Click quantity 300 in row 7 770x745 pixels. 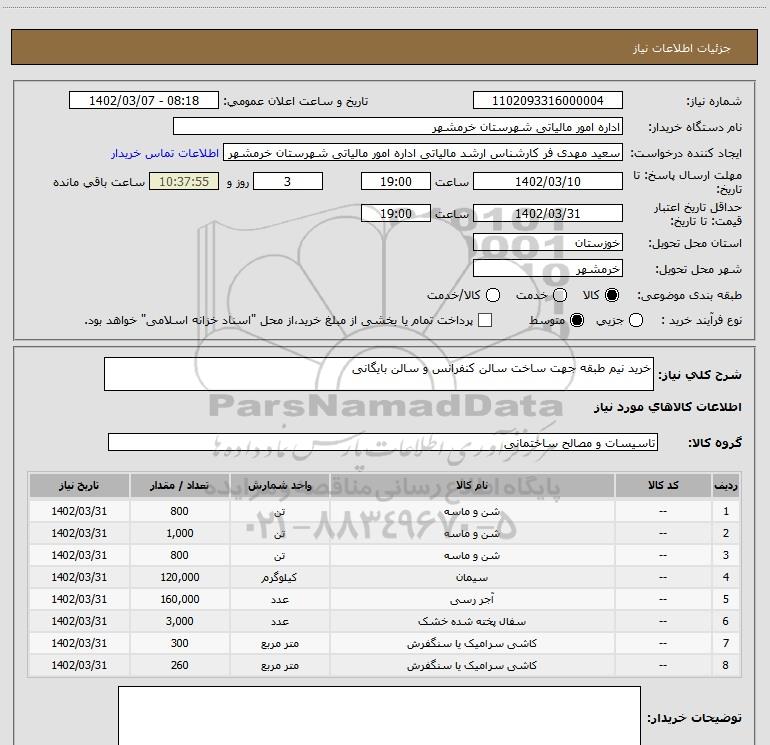coord(180,643)
